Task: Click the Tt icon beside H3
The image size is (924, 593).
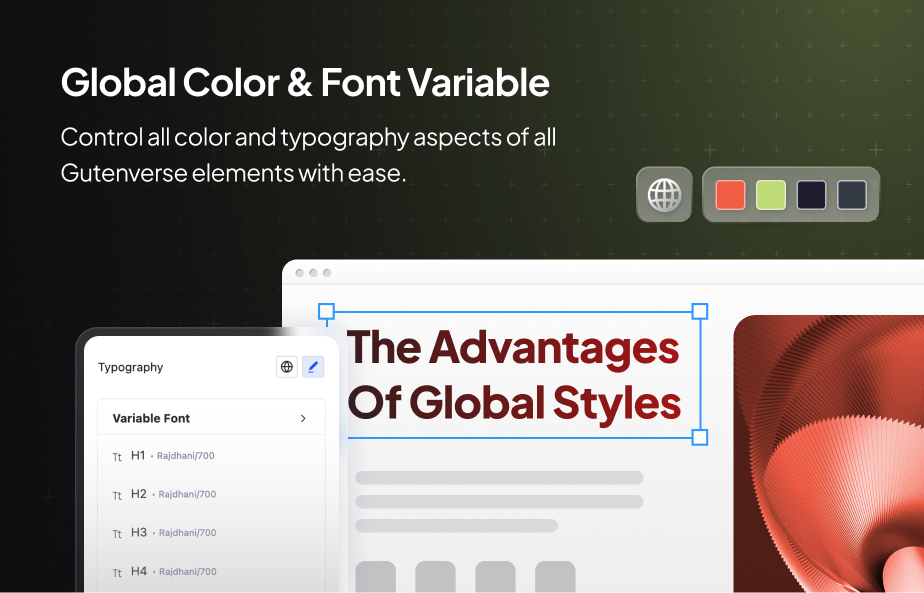Action: tap(117, 534)
